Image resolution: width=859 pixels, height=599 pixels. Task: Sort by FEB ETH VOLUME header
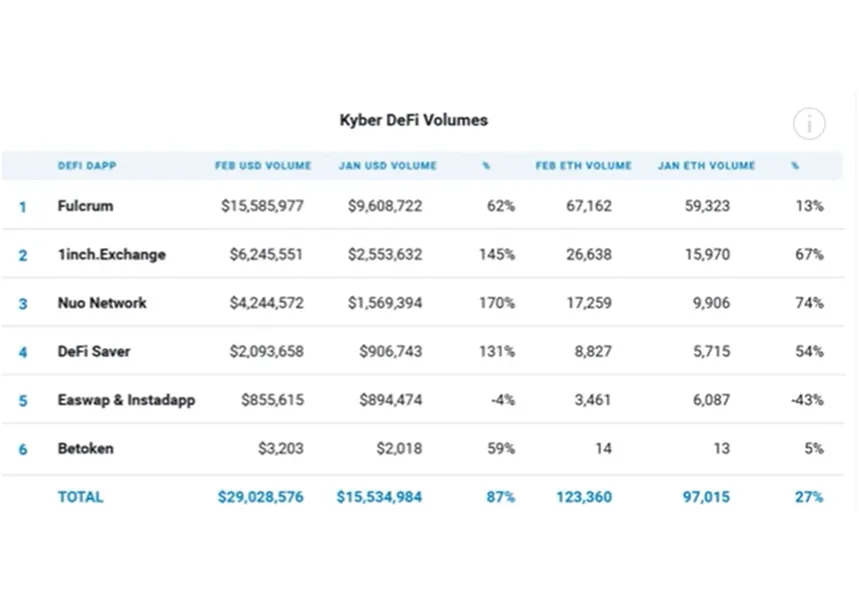point(583,166)
